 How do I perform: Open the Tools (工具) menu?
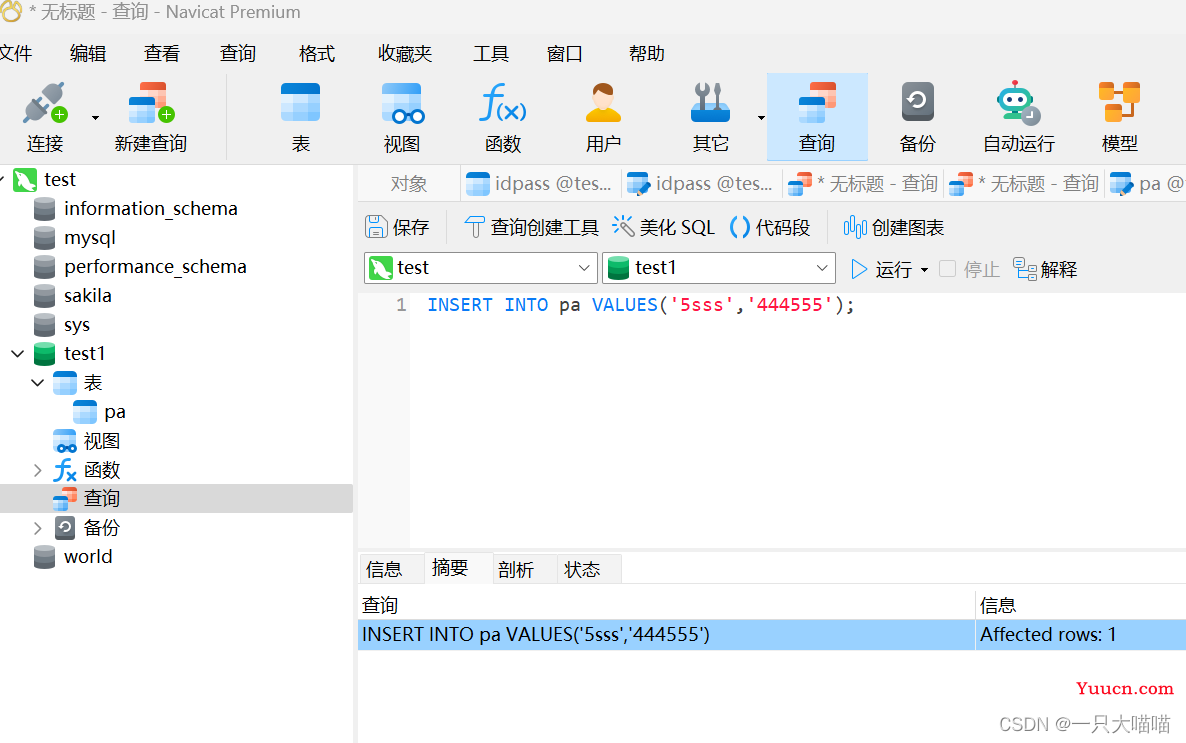491,54
